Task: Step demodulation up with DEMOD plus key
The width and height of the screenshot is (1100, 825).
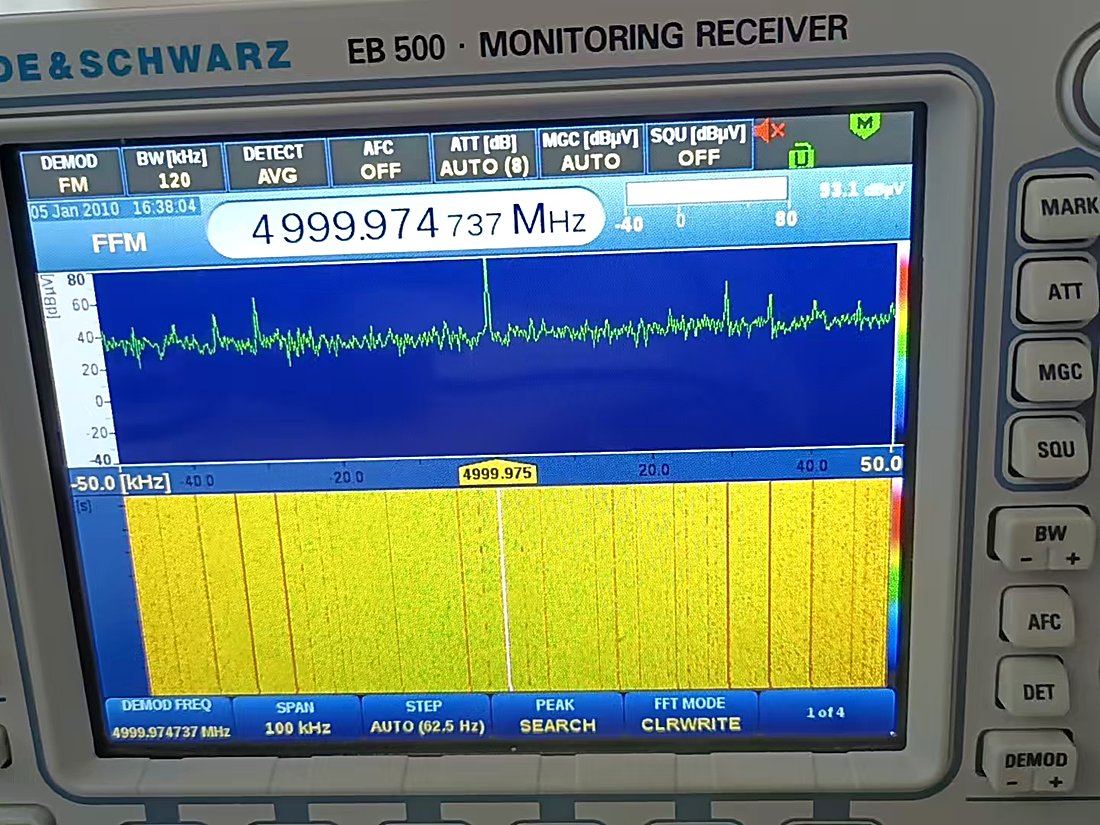Action: coord(1054,782)
